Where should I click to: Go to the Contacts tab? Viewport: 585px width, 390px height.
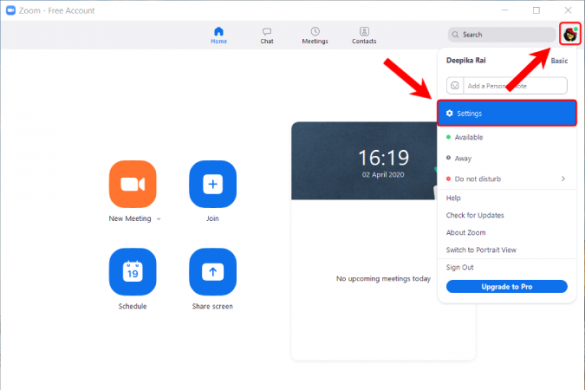(364, 35)
